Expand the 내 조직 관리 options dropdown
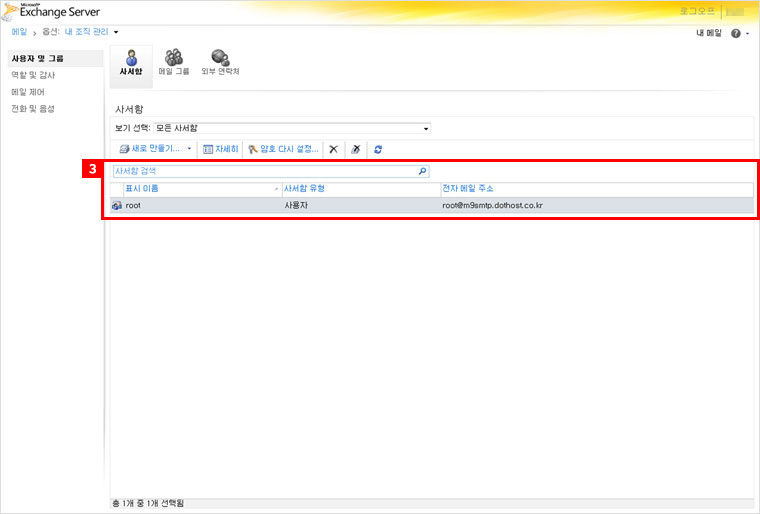This screenshot has width=760, height=514. tap(116, 32)
